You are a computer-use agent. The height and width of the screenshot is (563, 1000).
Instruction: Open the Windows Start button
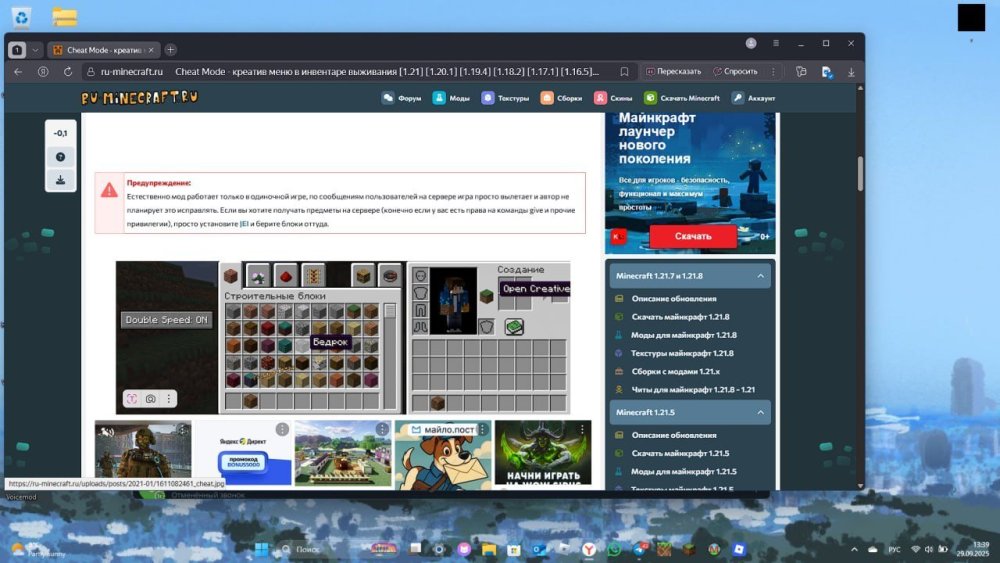click(x=261, y=550)
